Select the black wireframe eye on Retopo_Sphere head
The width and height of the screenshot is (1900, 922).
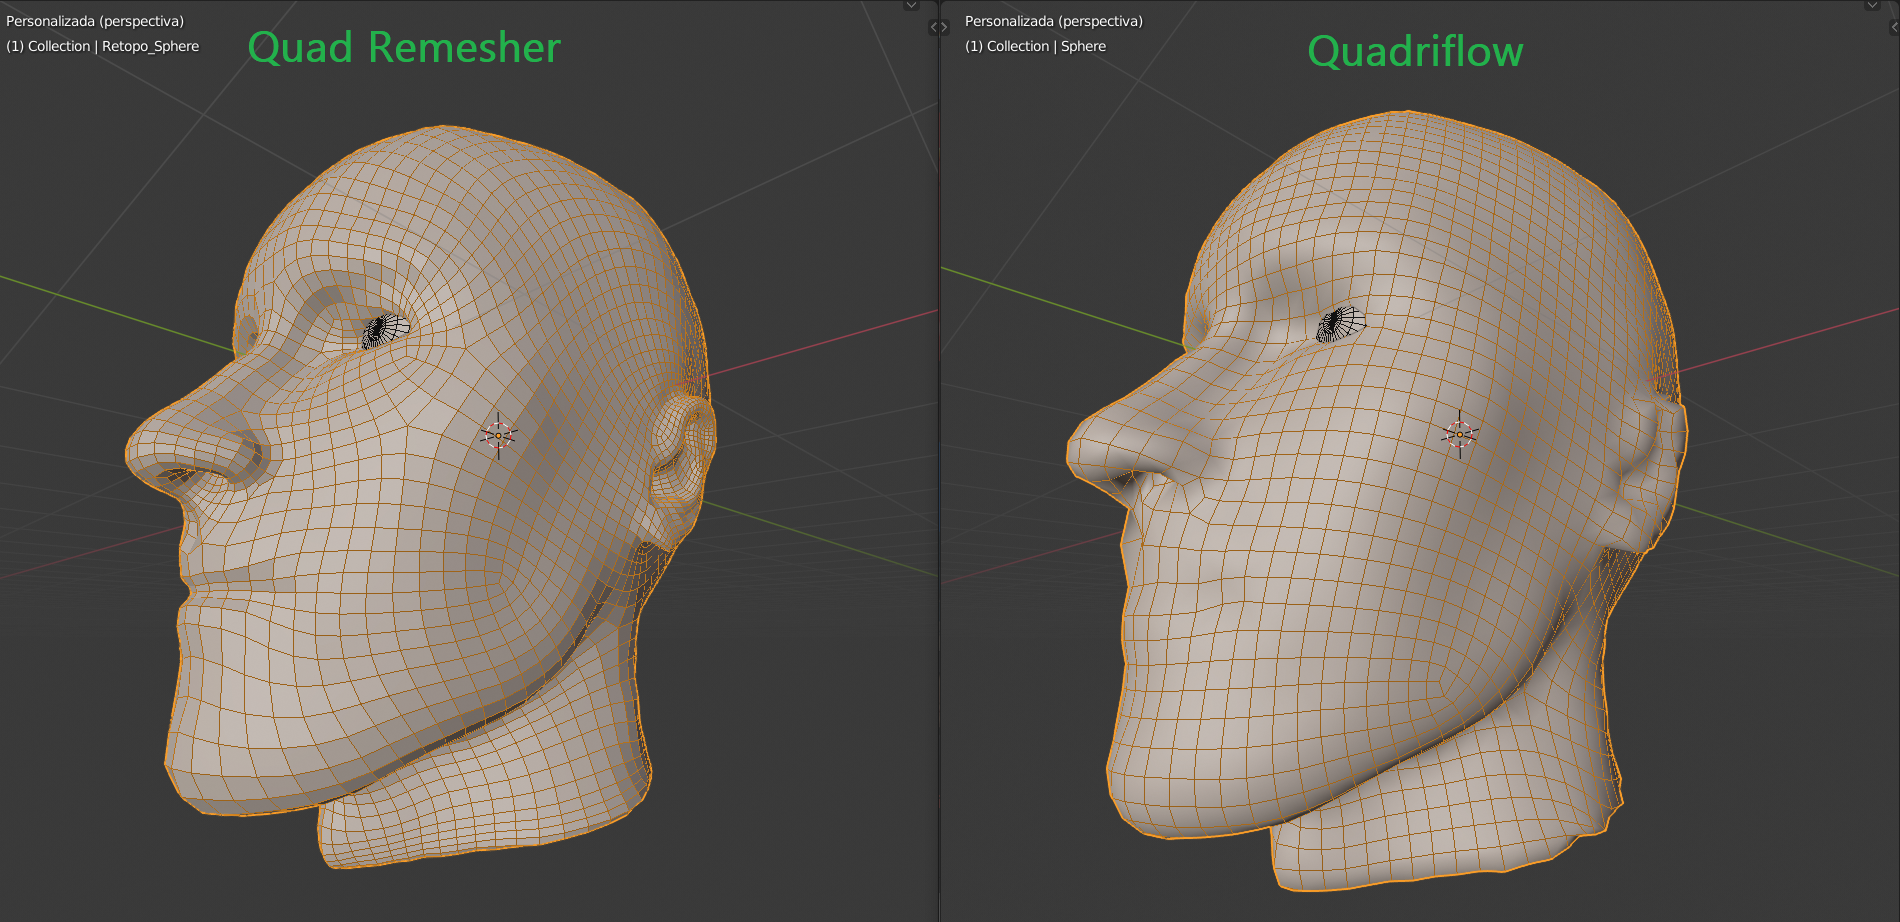(385, 330)
